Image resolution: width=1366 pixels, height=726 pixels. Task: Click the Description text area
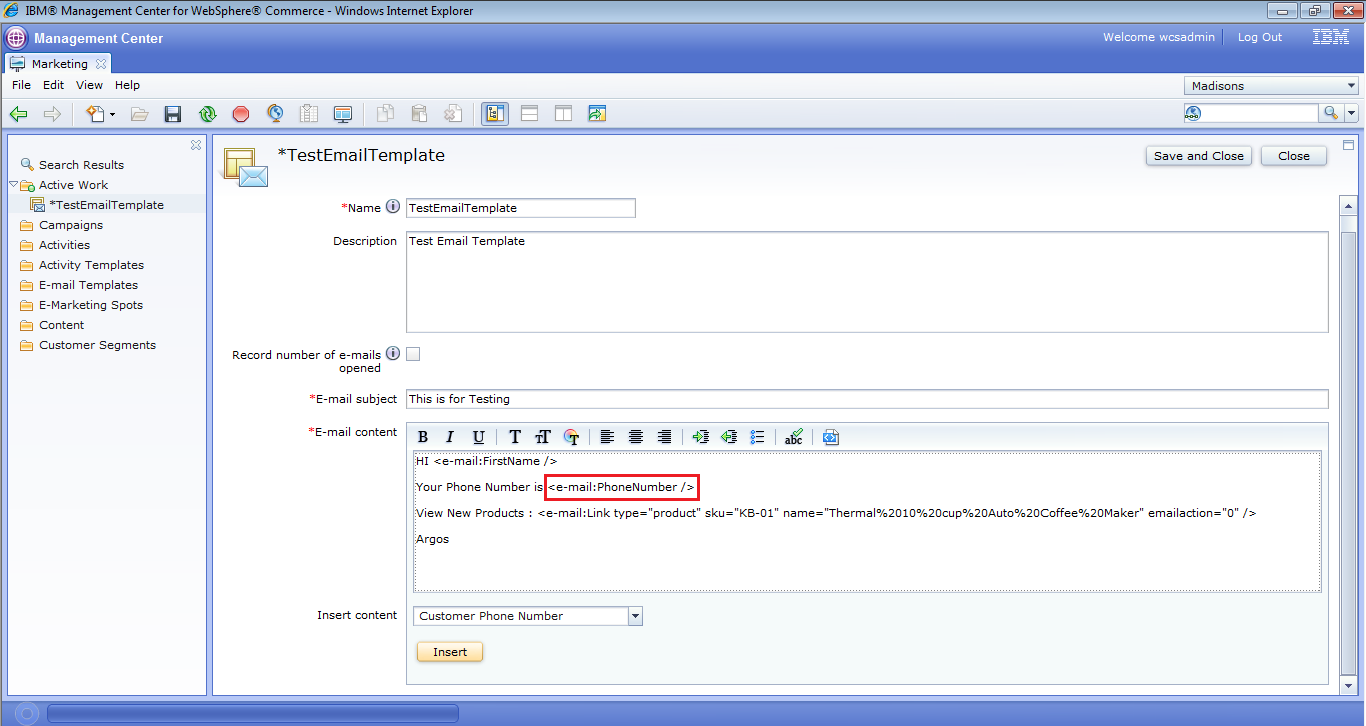tap(867, 282)
